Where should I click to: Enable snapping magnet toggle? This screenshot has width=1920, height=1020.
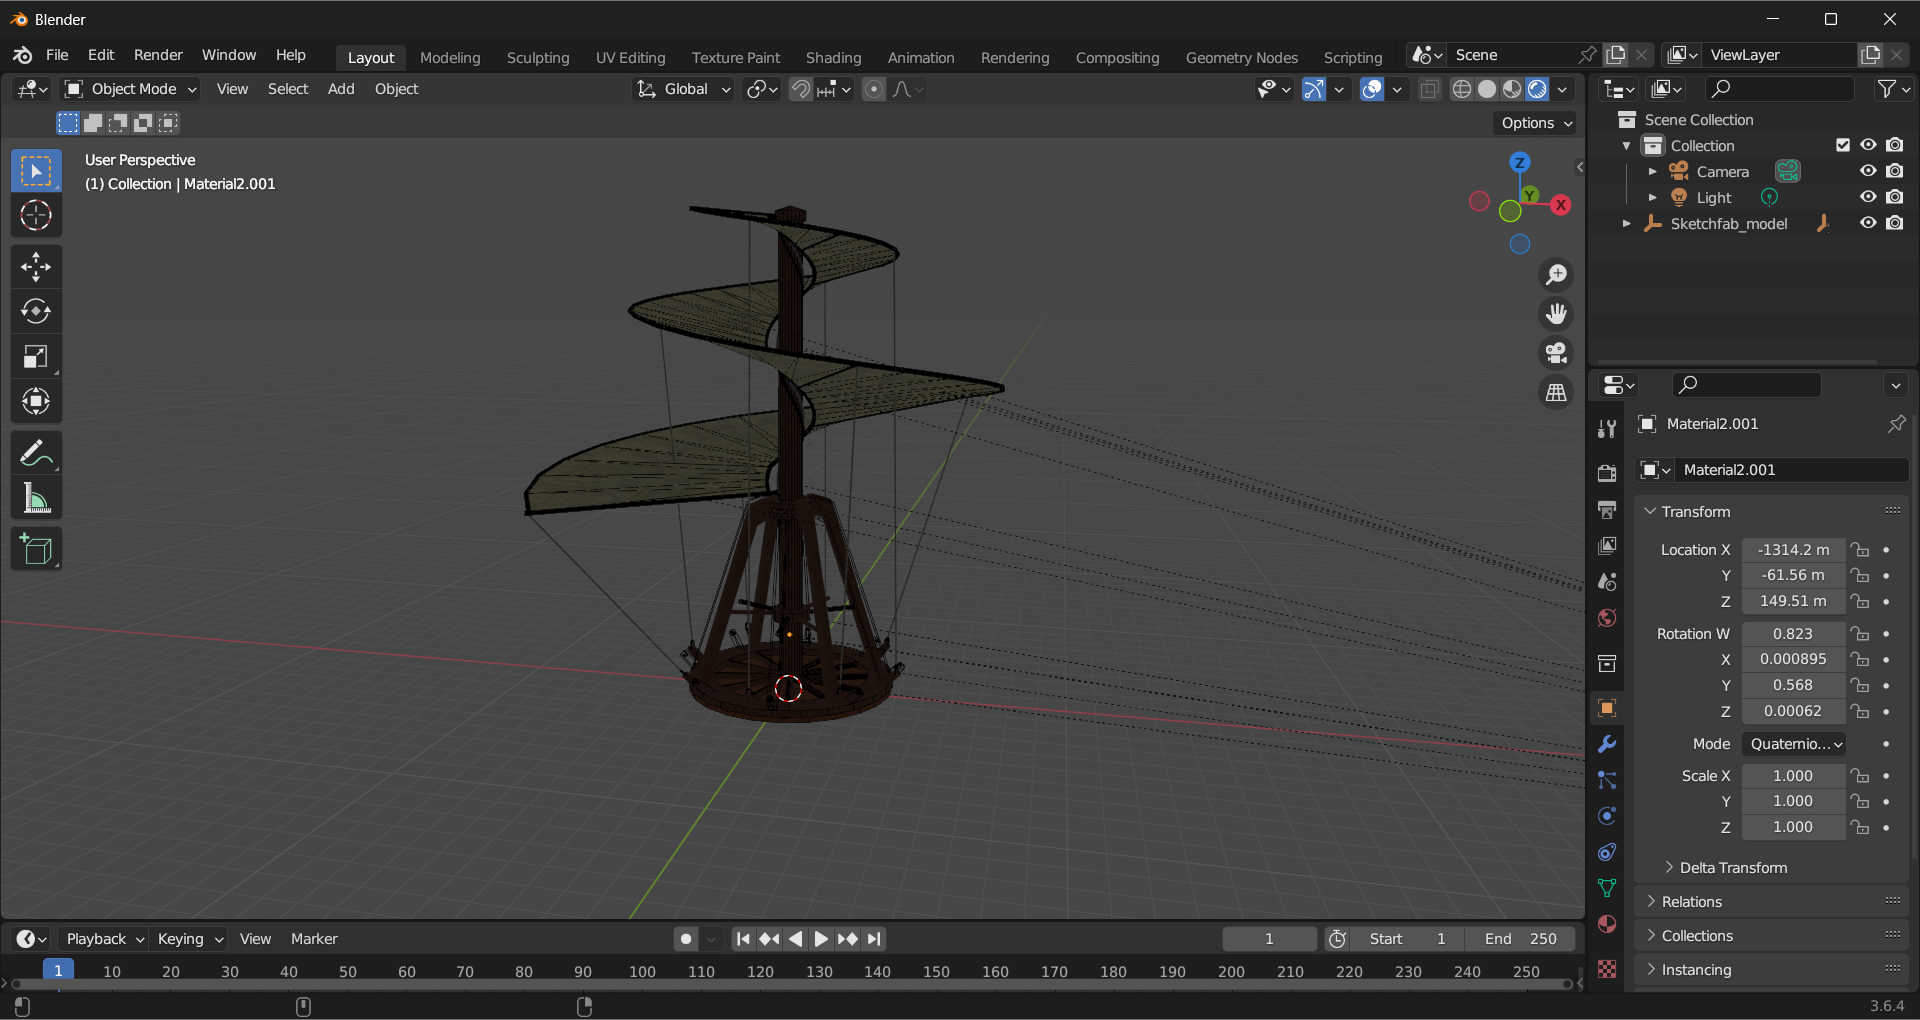tap(801, 89)
